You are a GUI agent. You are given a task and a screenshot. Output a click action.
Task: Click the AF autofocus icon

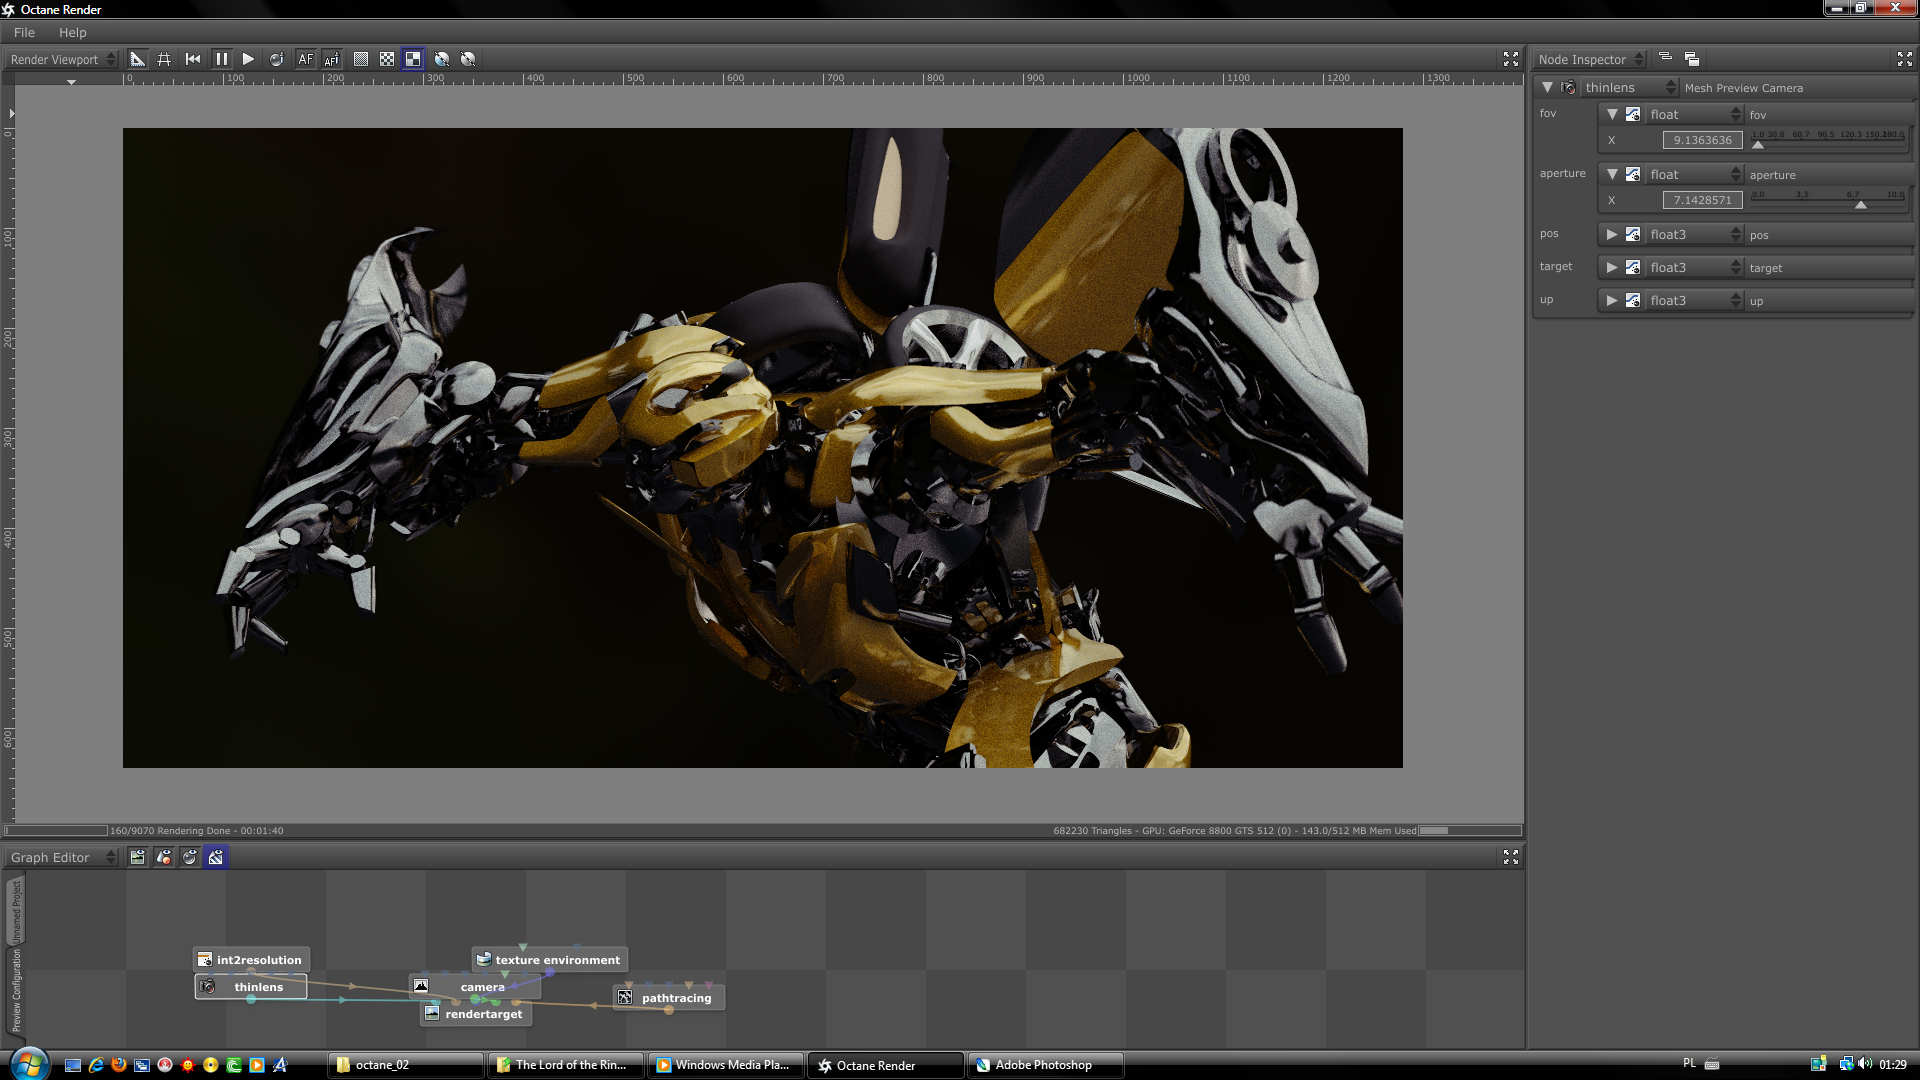[305, 59]
